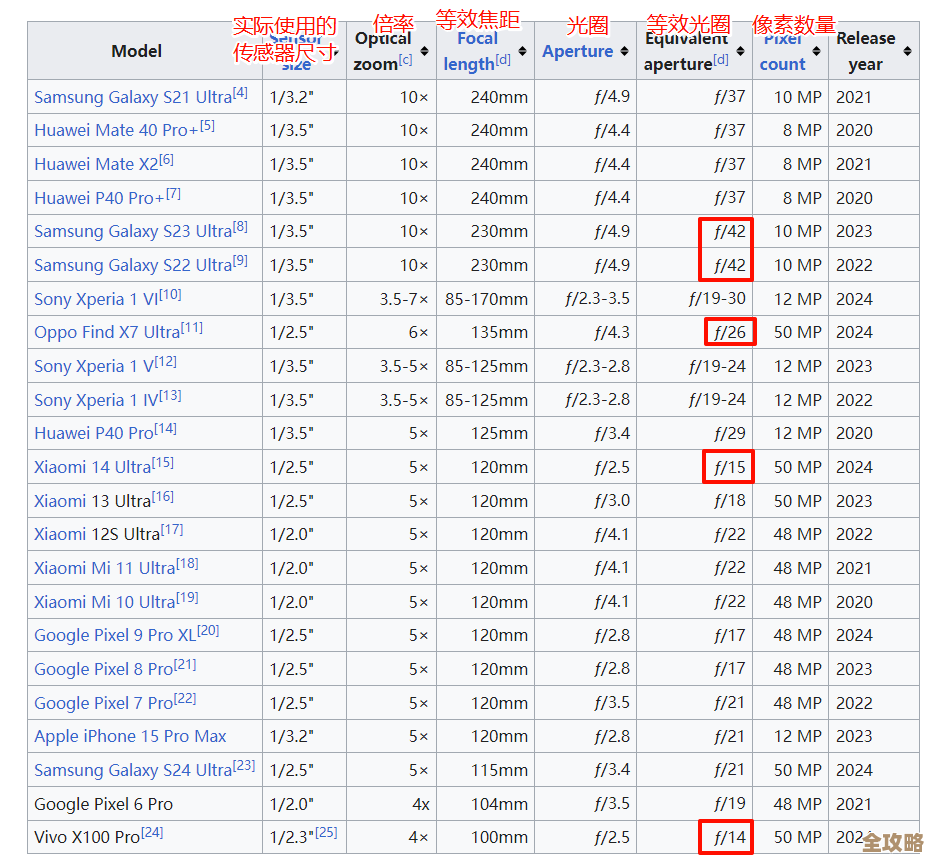The width and height of the screenshot is (929, 861).
Task: Sort by Equivalent aperture column arrows
Action: 741,51
